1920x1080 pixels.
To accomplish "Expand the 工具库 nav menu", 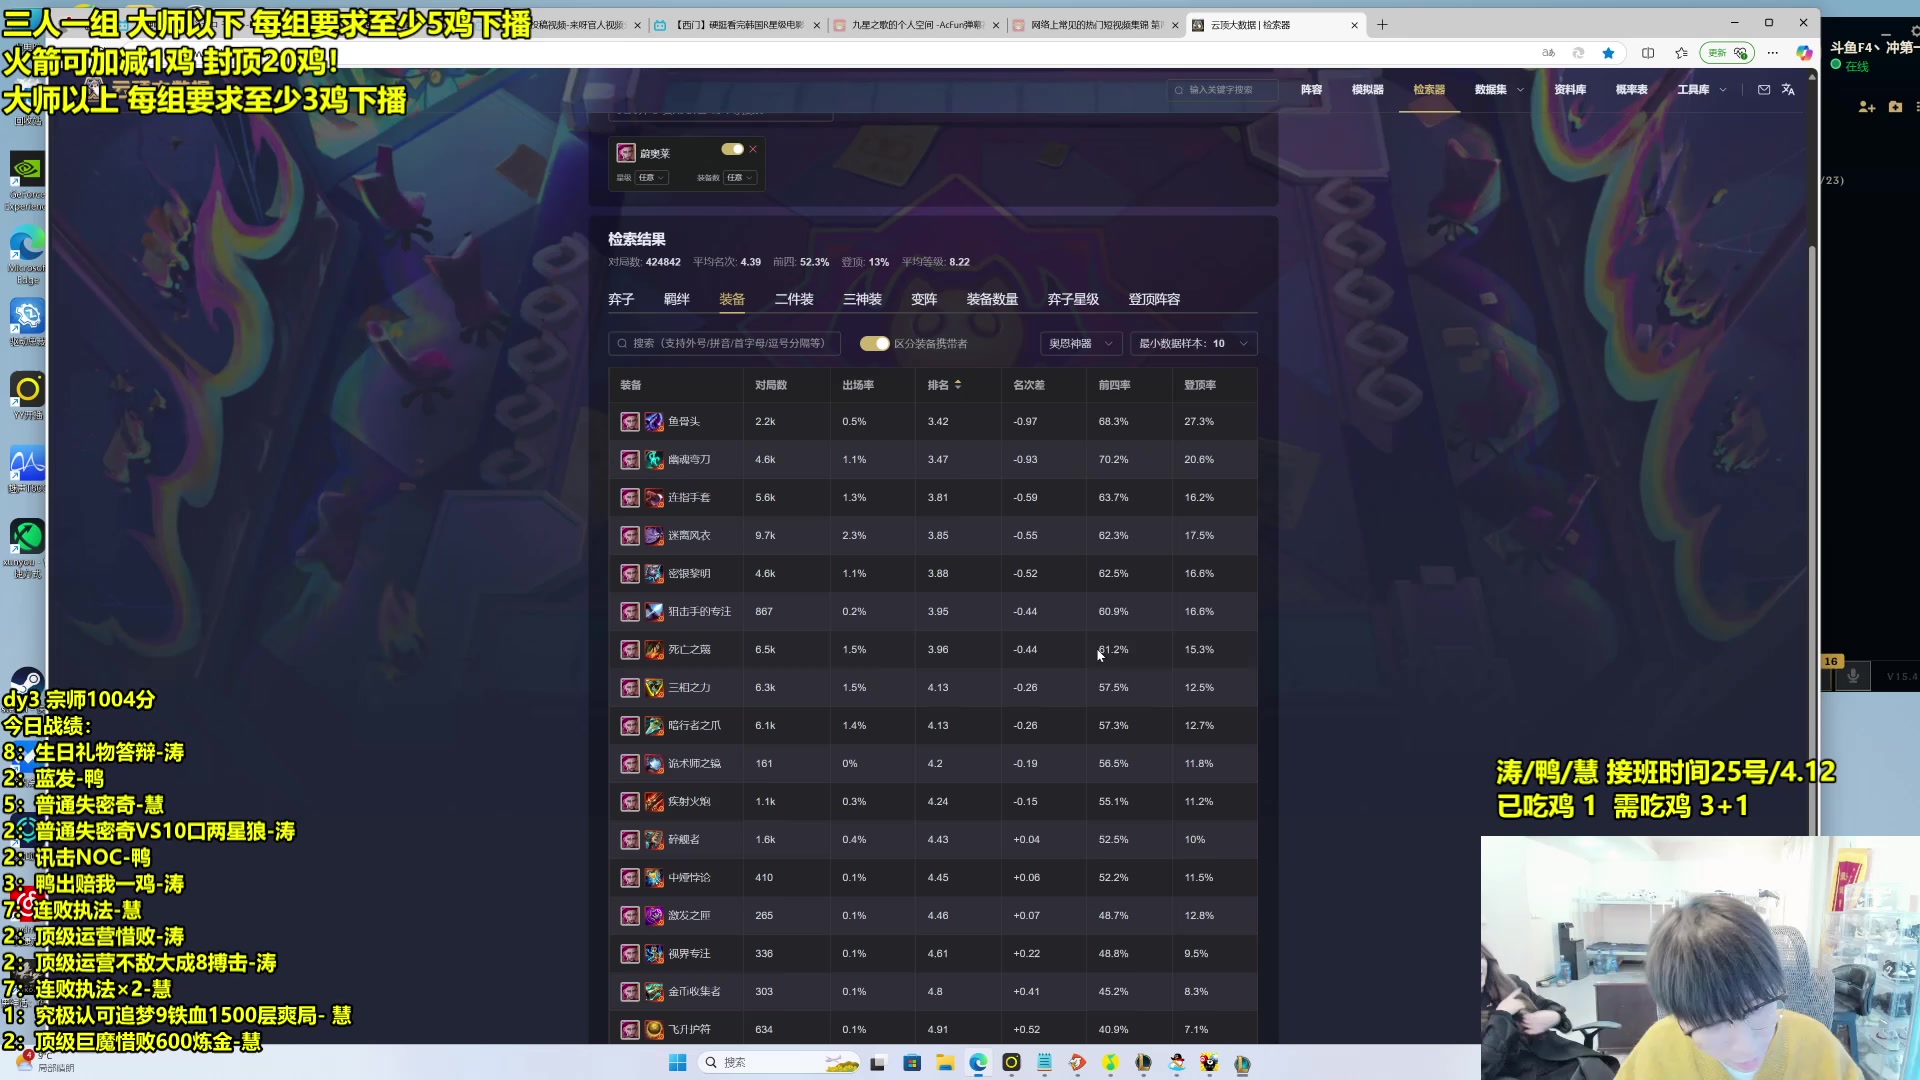I will (x=1702, y=90).
